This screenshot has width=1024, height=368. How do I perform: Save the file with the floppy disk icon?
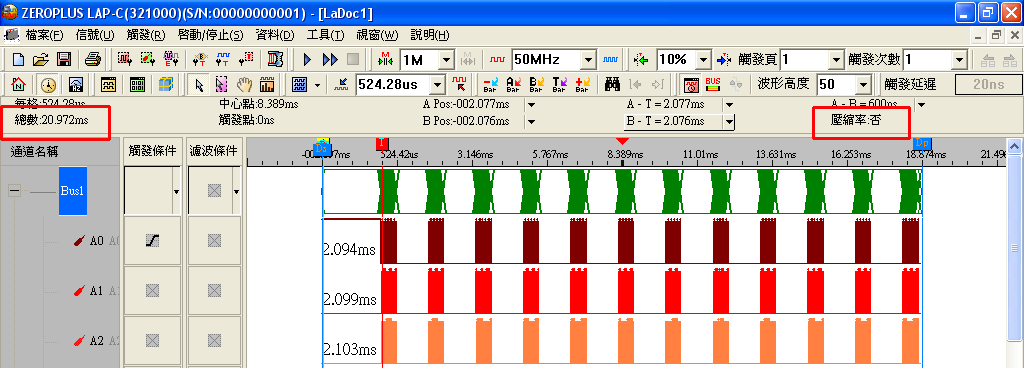pos(64,60)
